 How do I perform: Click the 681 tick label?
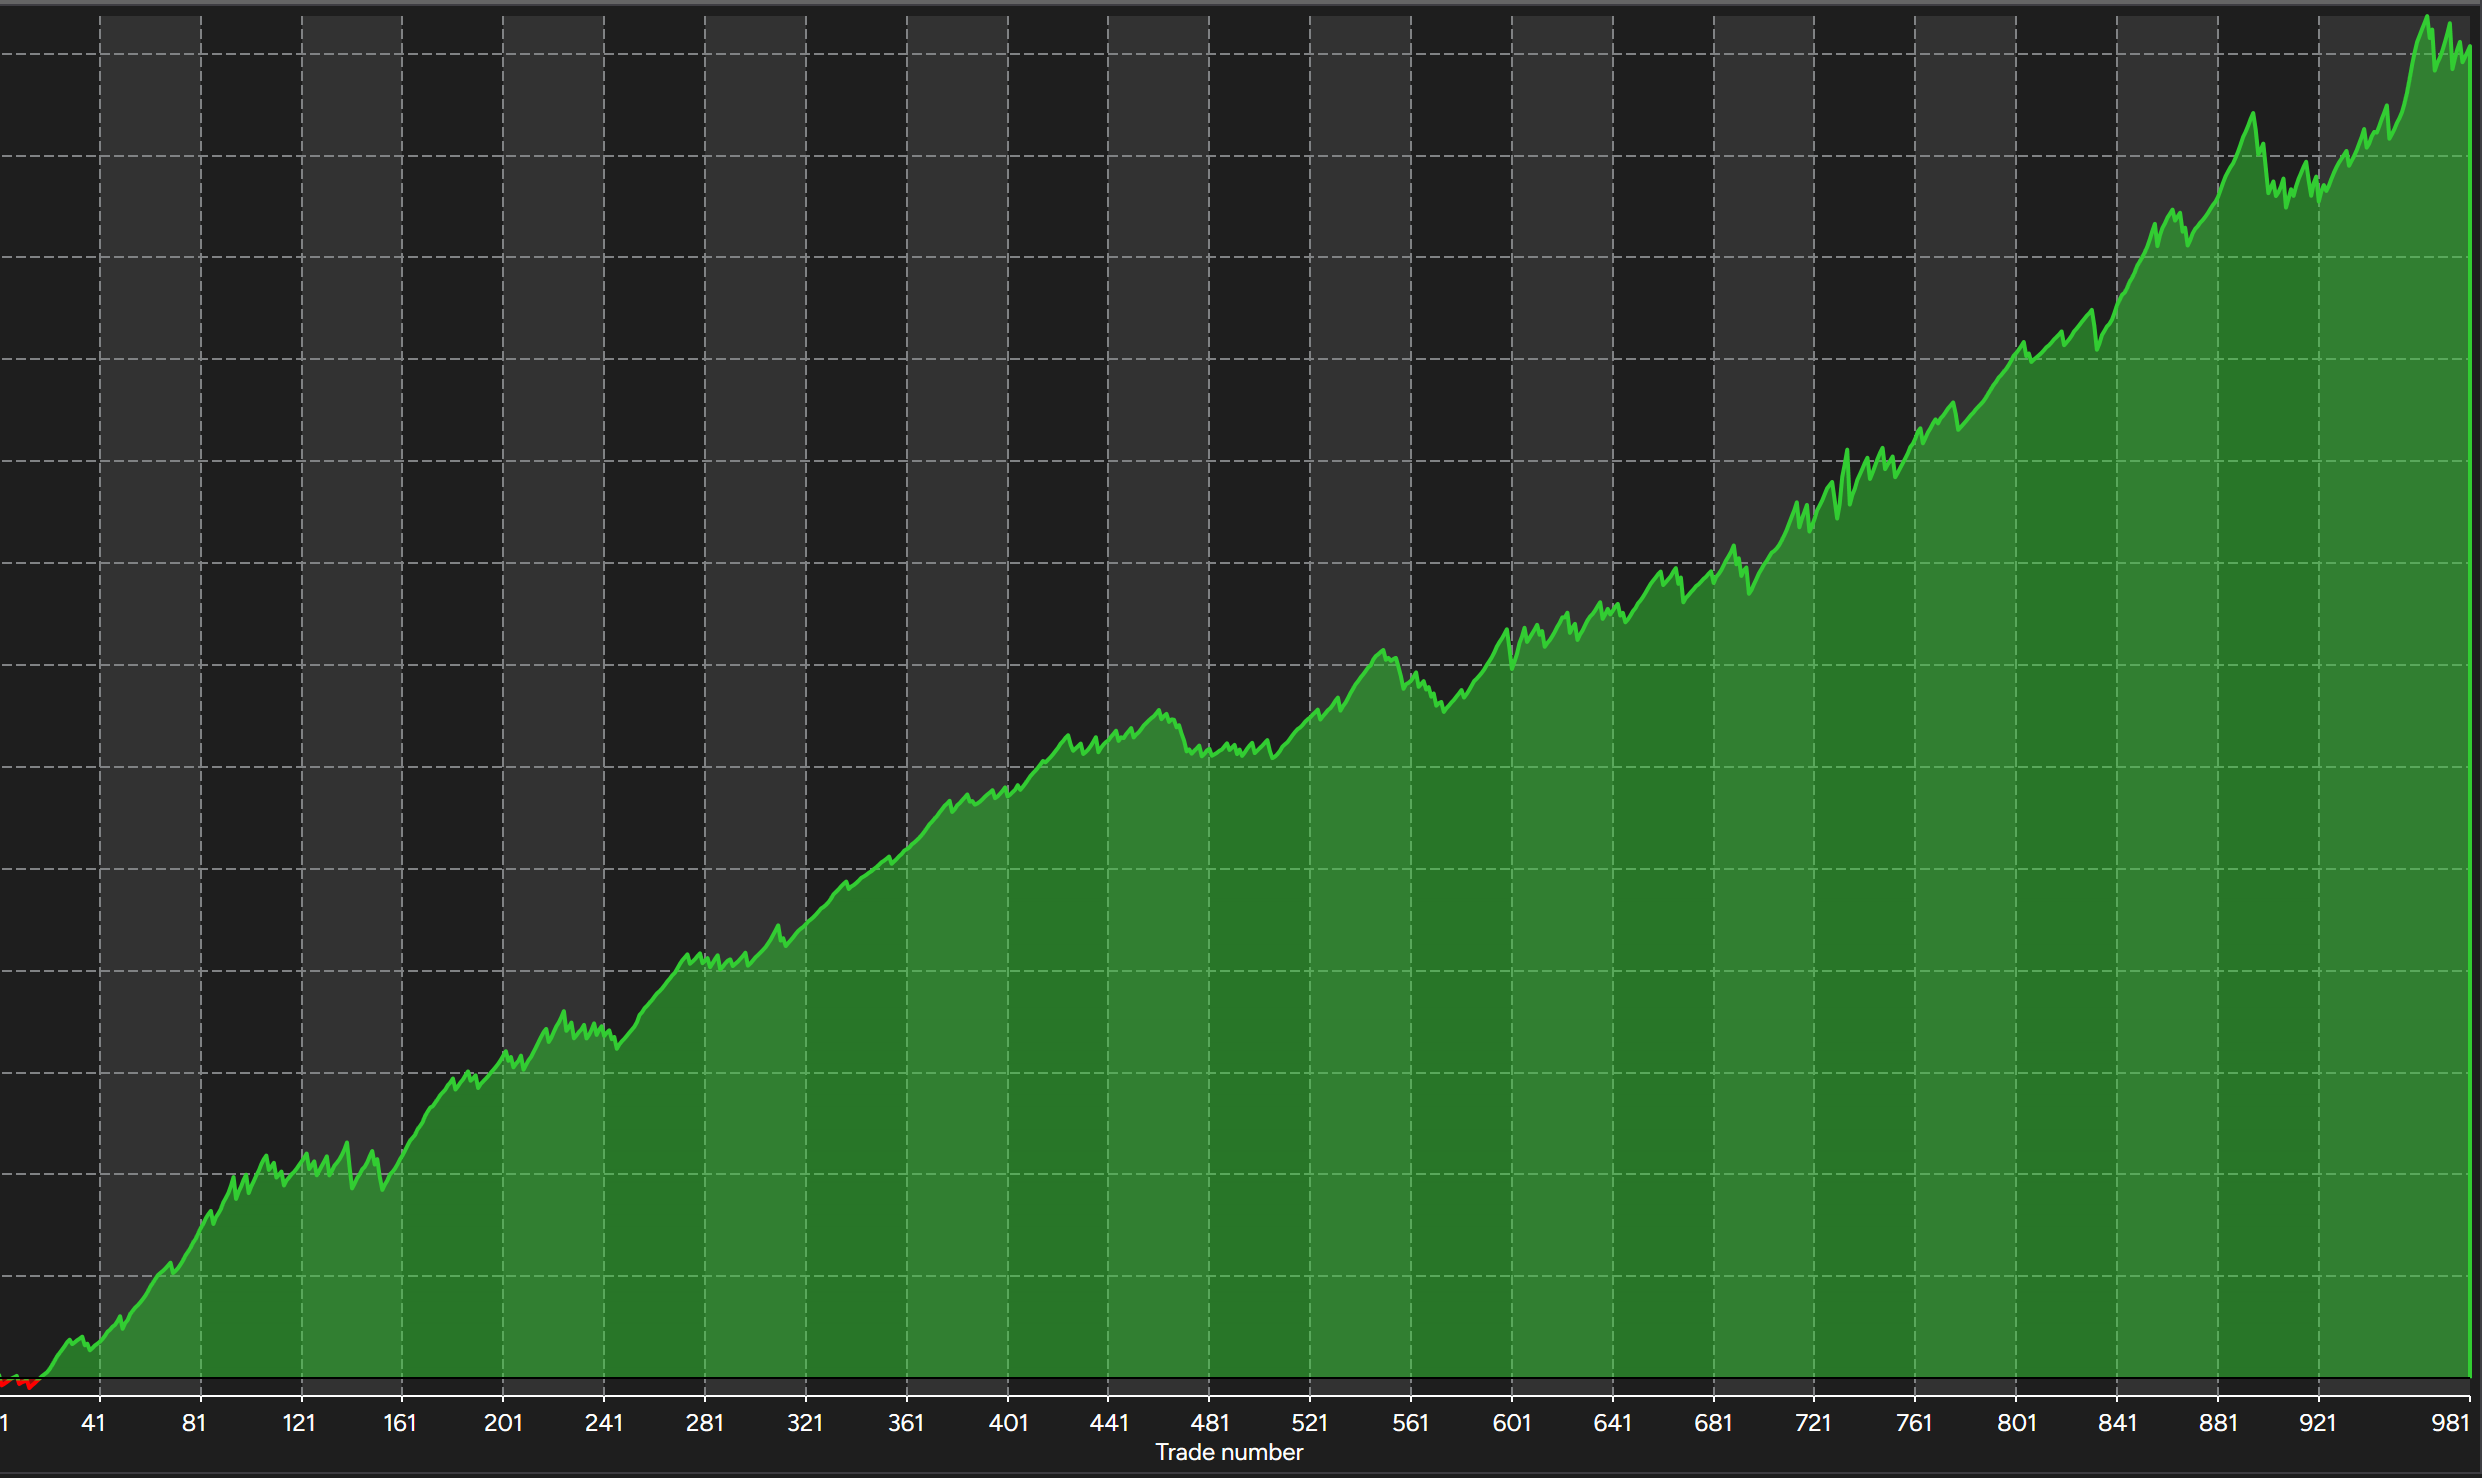(x=1714, y=1423)
